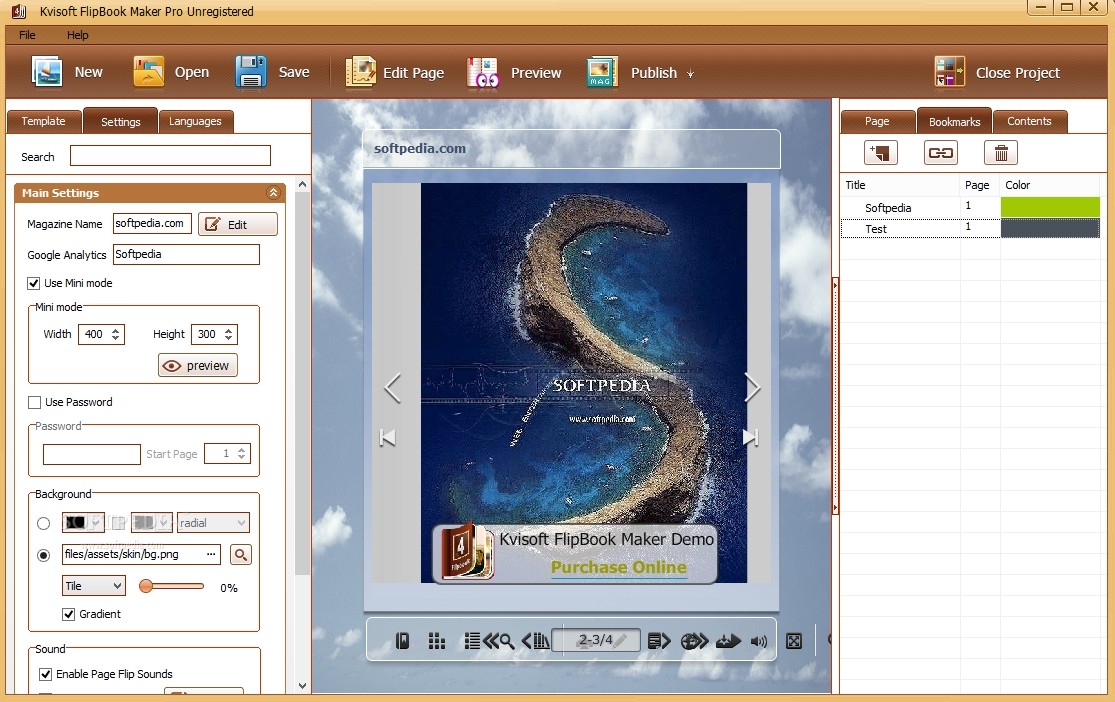Click the Edit magazine name button
1115x702 pixels.
coord(238,224)
